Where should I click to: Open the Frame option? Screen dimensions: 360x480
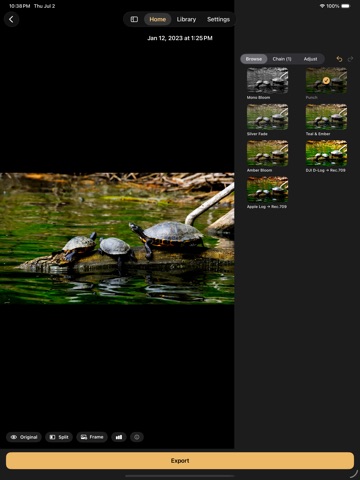tap(92, 437)
